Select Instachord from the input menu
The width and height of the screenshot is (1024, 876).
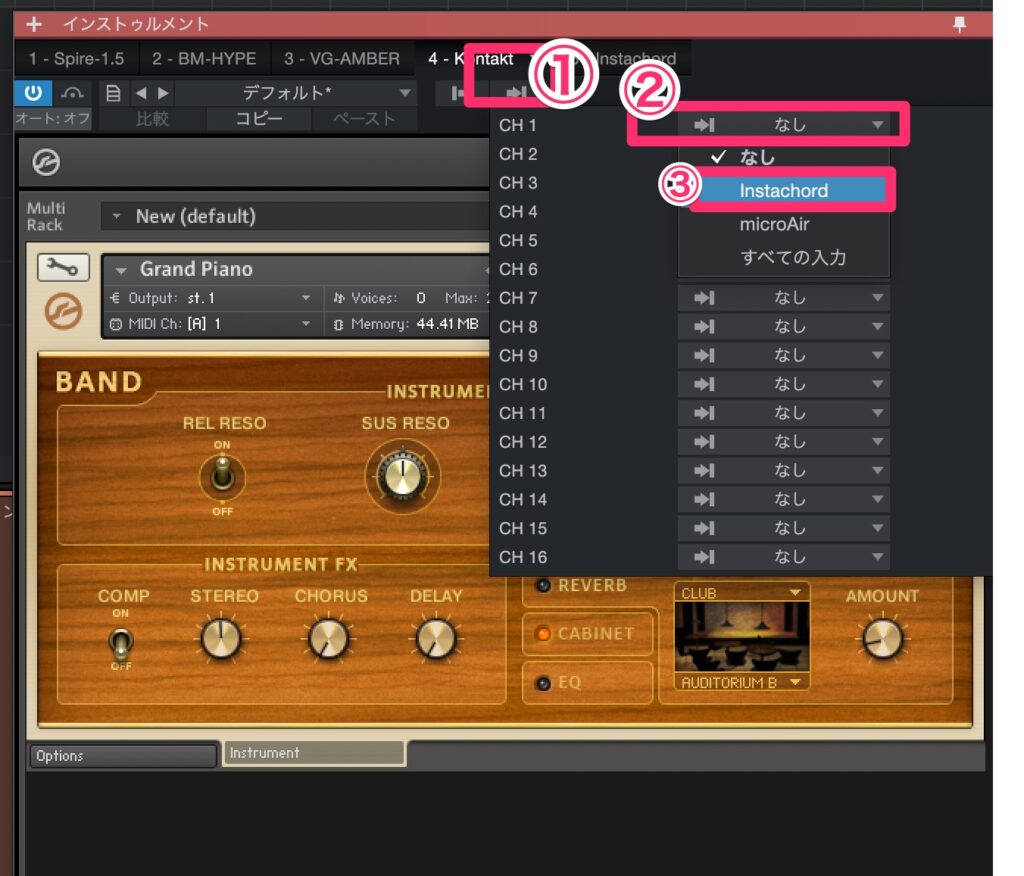pyautogui.click(x=784, y=190)
